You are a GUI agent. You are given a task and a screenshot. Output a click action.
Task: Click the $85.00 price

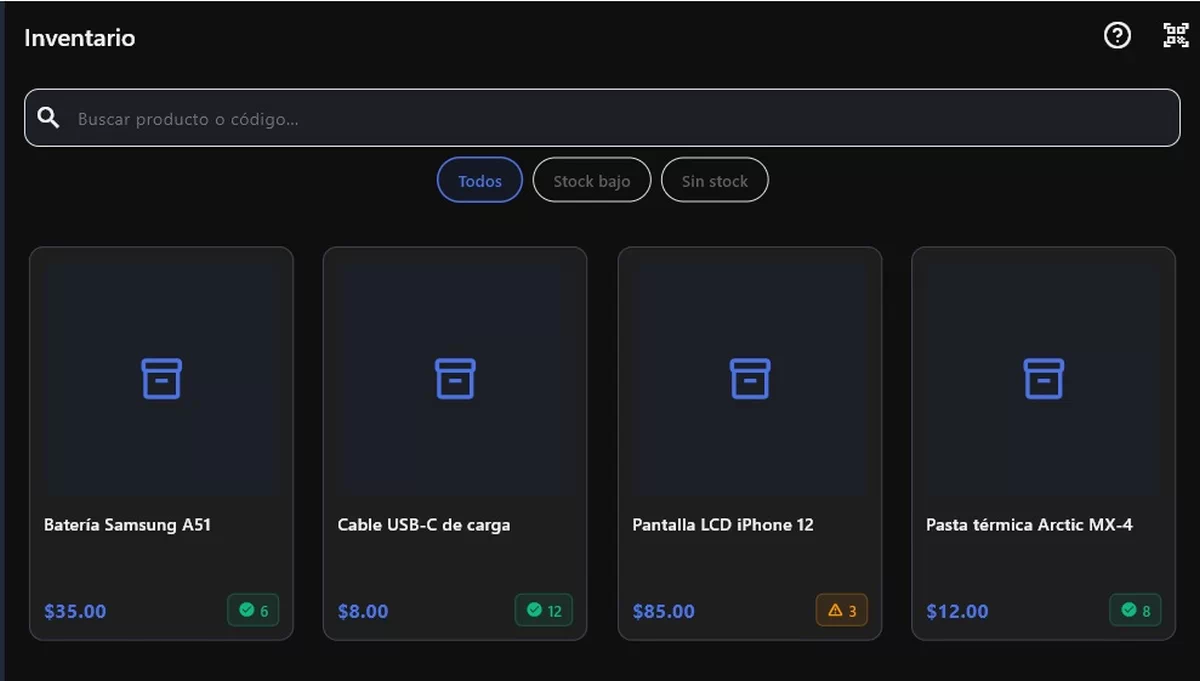(x=664, y=611)
